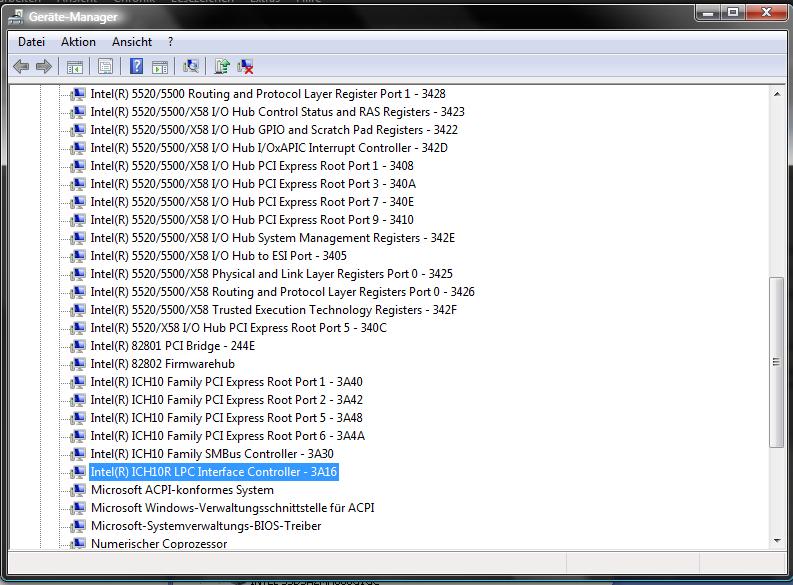Open the Ansicht menu
This screenshot has width=793, height=585.
coord(132,42)
